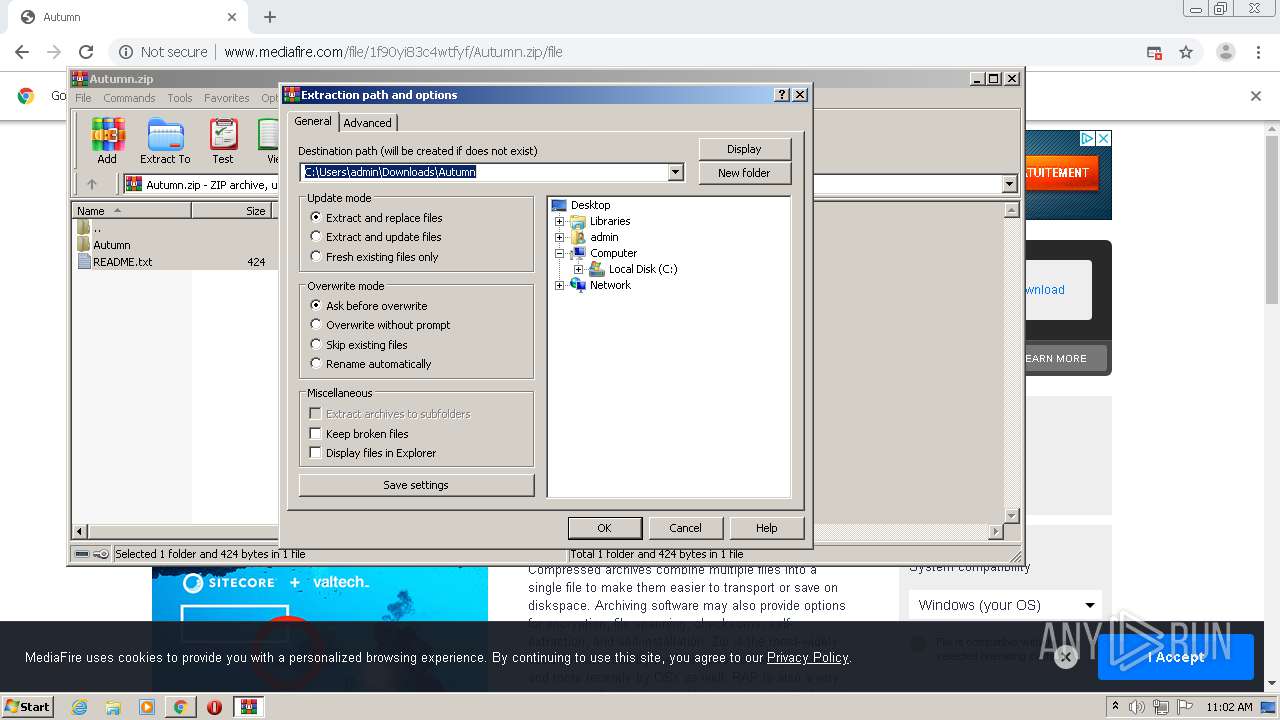Click the Opera taskbar icon

point(214,707)
